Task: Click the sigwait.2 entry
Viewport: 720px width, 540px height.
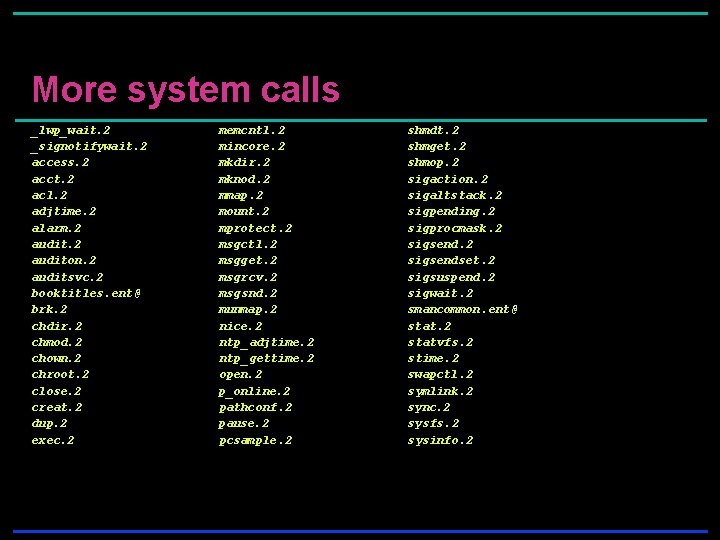Action: click(x=440, y=294)
